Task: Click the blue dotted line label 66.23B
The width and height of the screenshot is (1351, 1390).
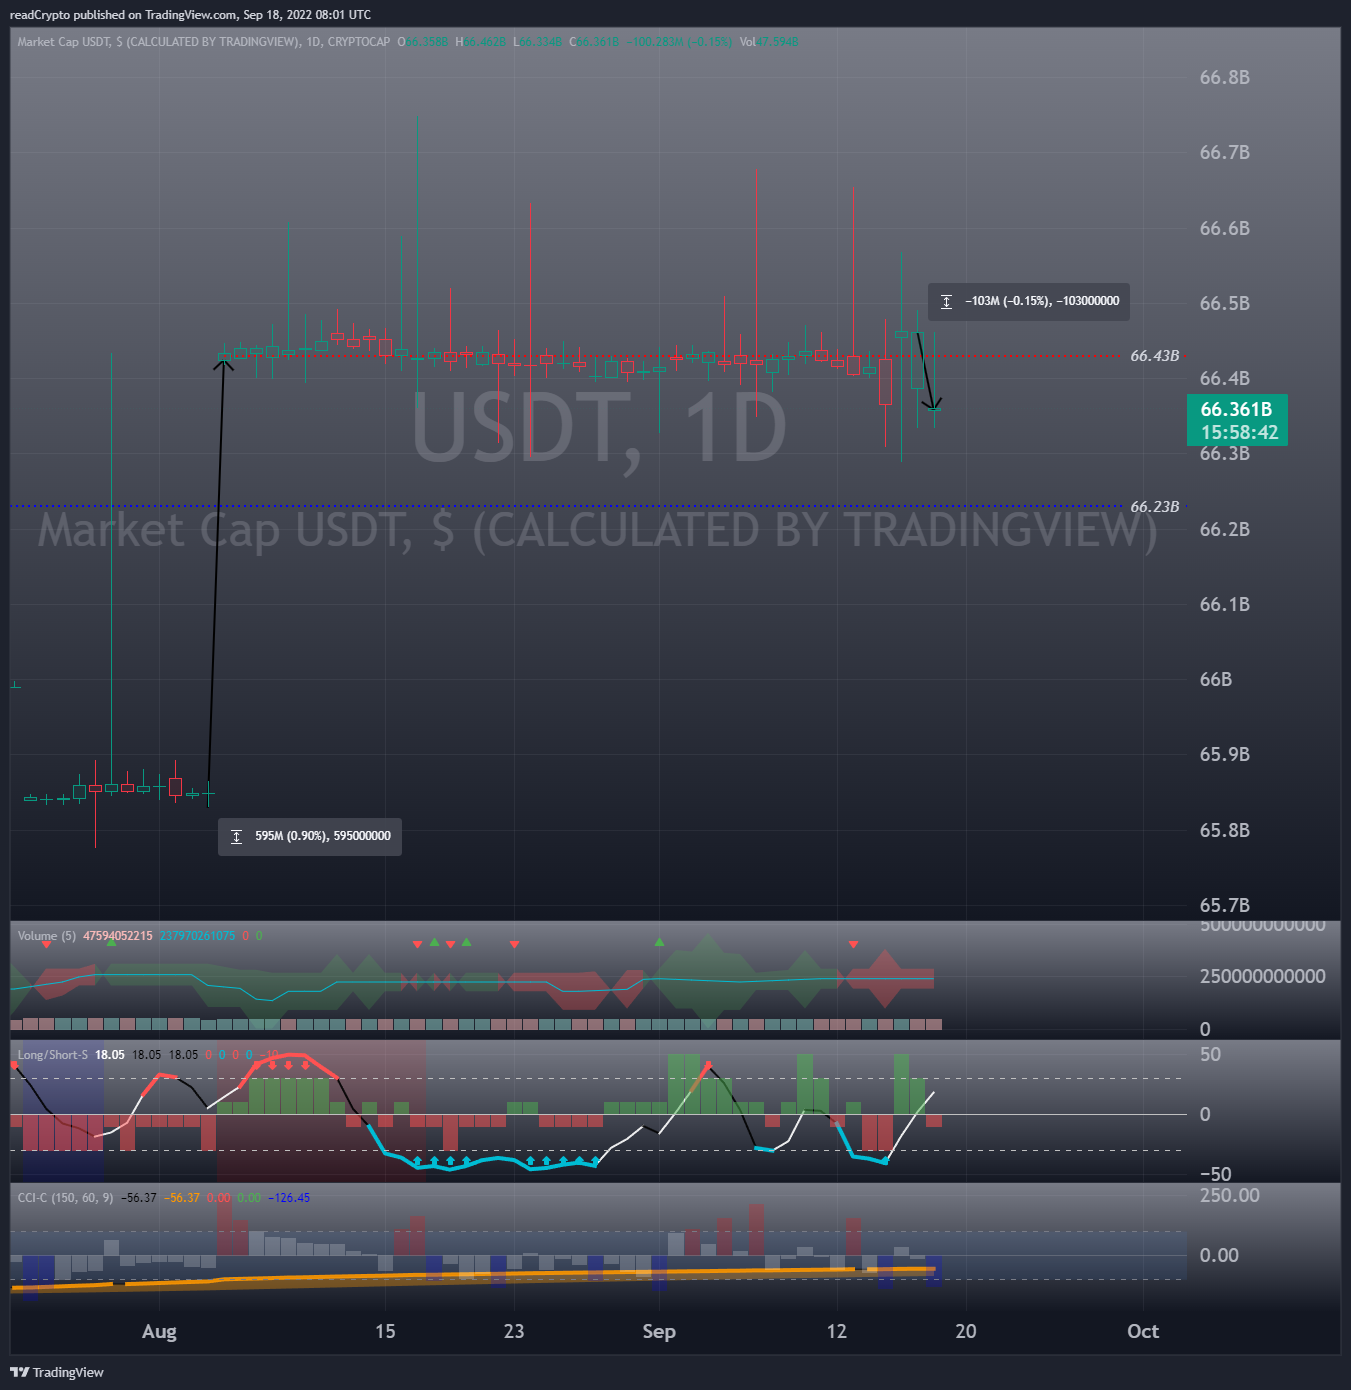Action: pyautogui.click(x=1154, y=506)
